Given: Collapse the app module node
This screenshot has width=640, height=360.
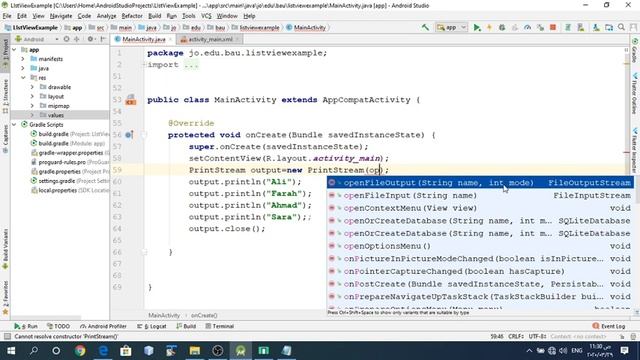Looking at the screenshot, I should click(14, 49).
